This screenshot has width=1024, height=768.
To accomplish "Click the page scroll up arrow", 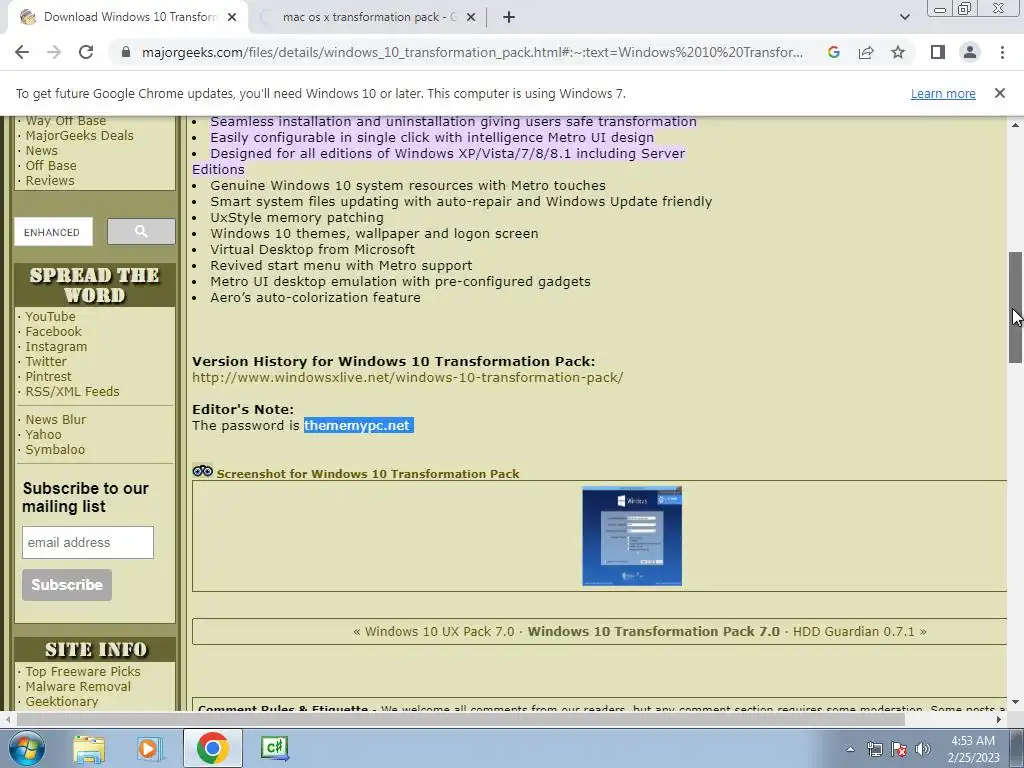I will pos(1015,124).
